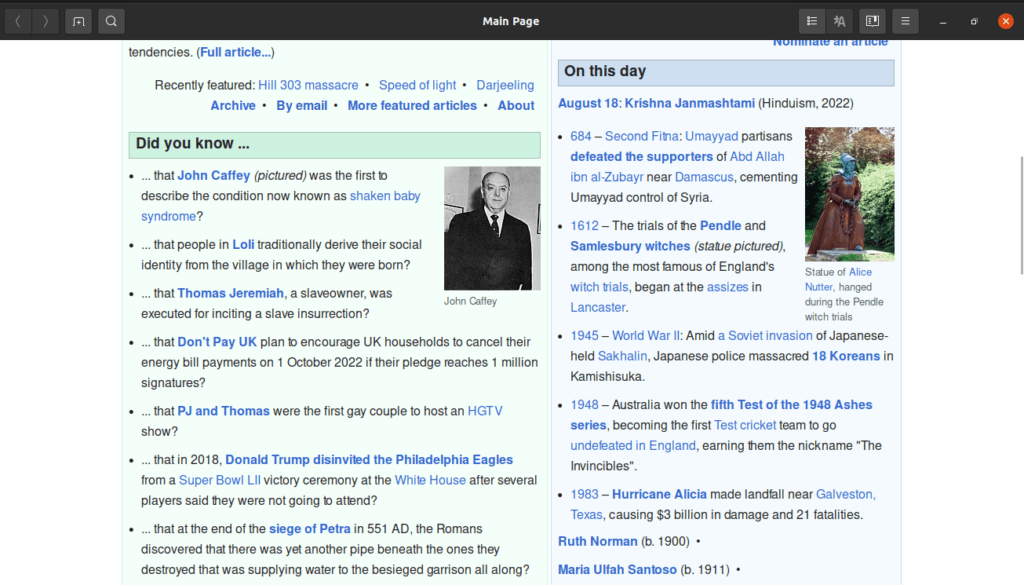The width and height of the screenshot is (1024, 585).
Task: Open the Maria Ulfah Santoso article
Action: click(x=617, y=570)
